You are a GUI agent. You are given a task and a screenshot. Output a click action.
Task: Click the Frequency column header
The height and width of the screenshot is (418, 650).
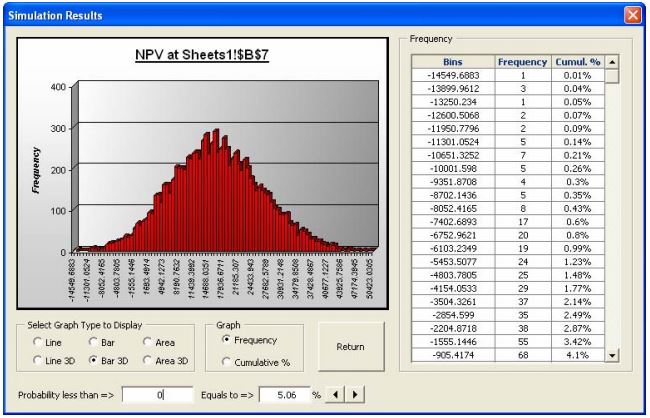click(523, 62)
